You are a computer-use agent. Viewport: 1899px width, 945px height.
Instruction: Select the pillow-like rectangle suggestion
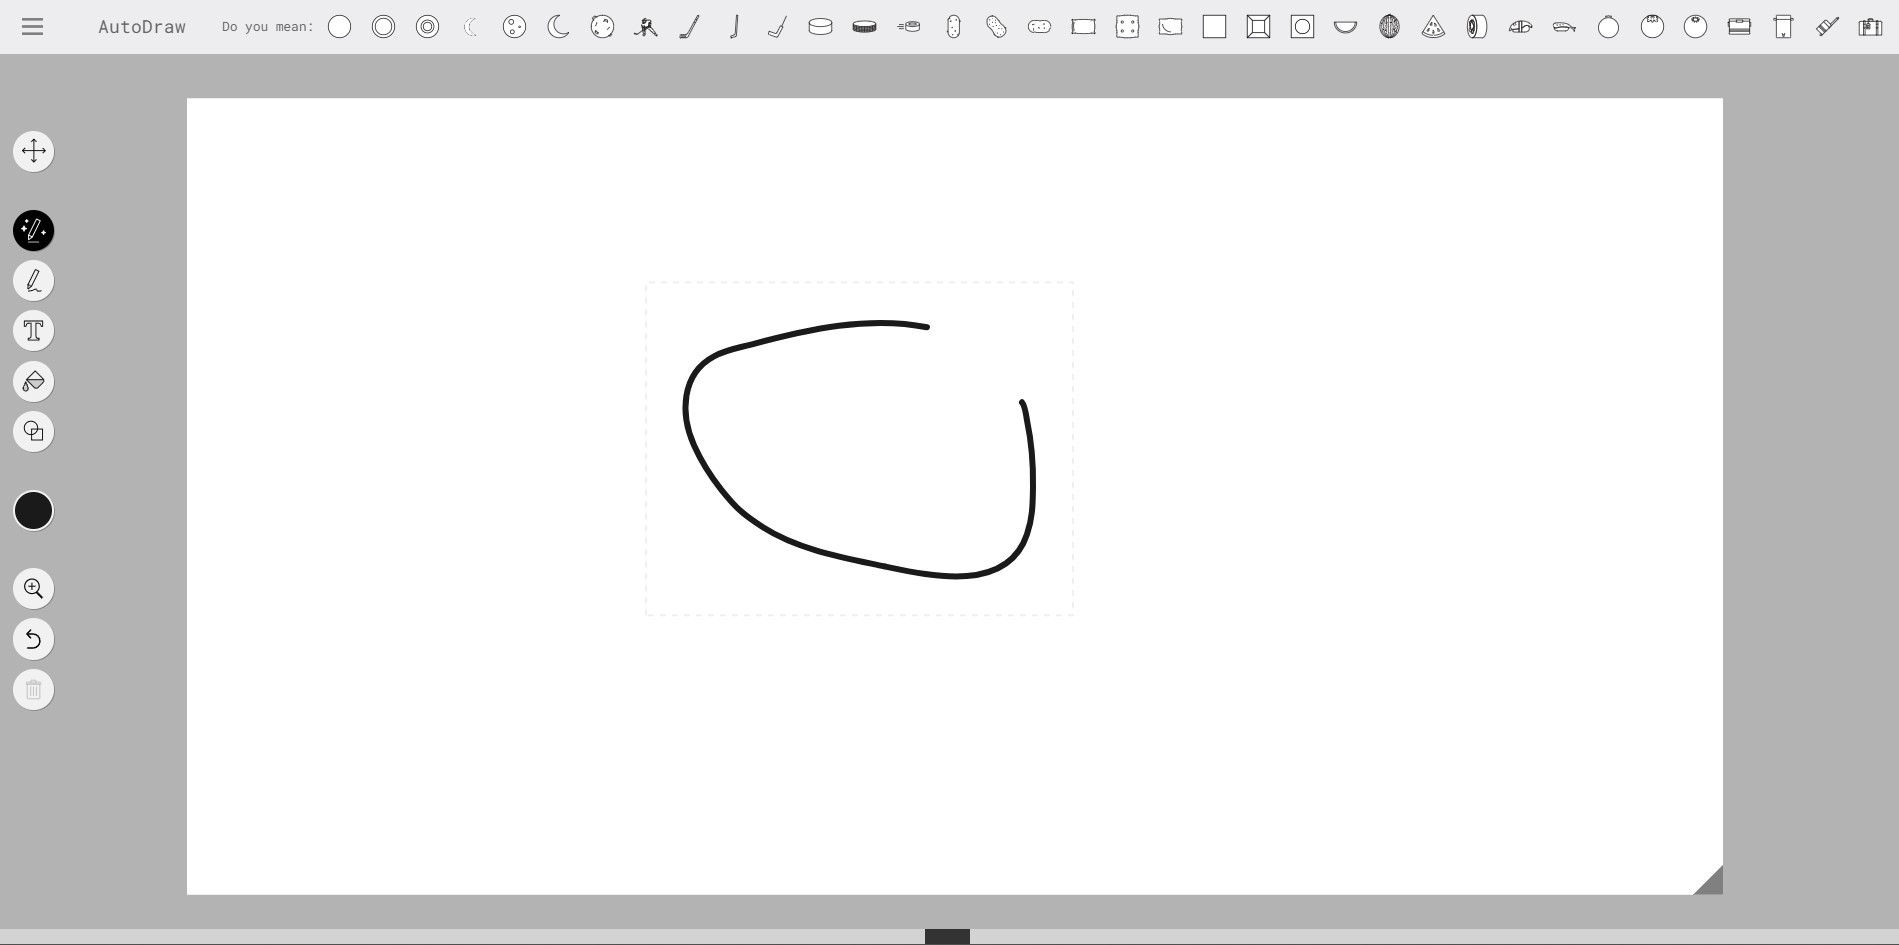[1083, 27]
